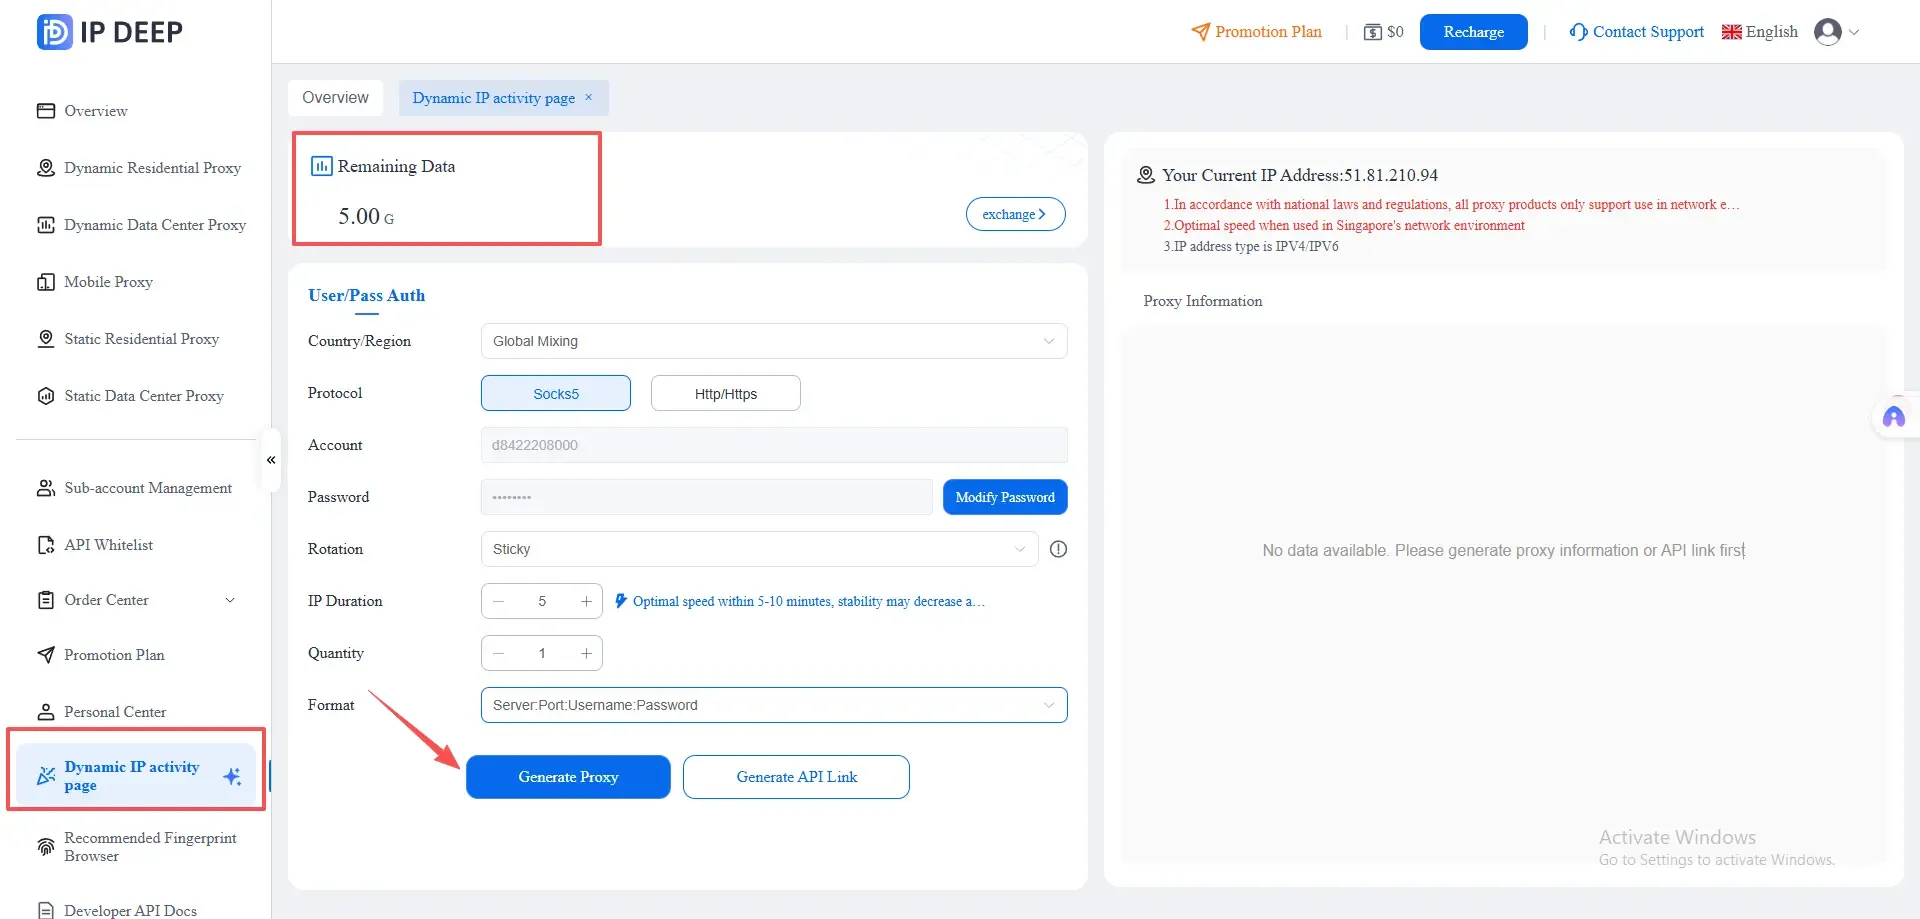
Task: Click the UK flag language icon
Action: pos(1732,32)
